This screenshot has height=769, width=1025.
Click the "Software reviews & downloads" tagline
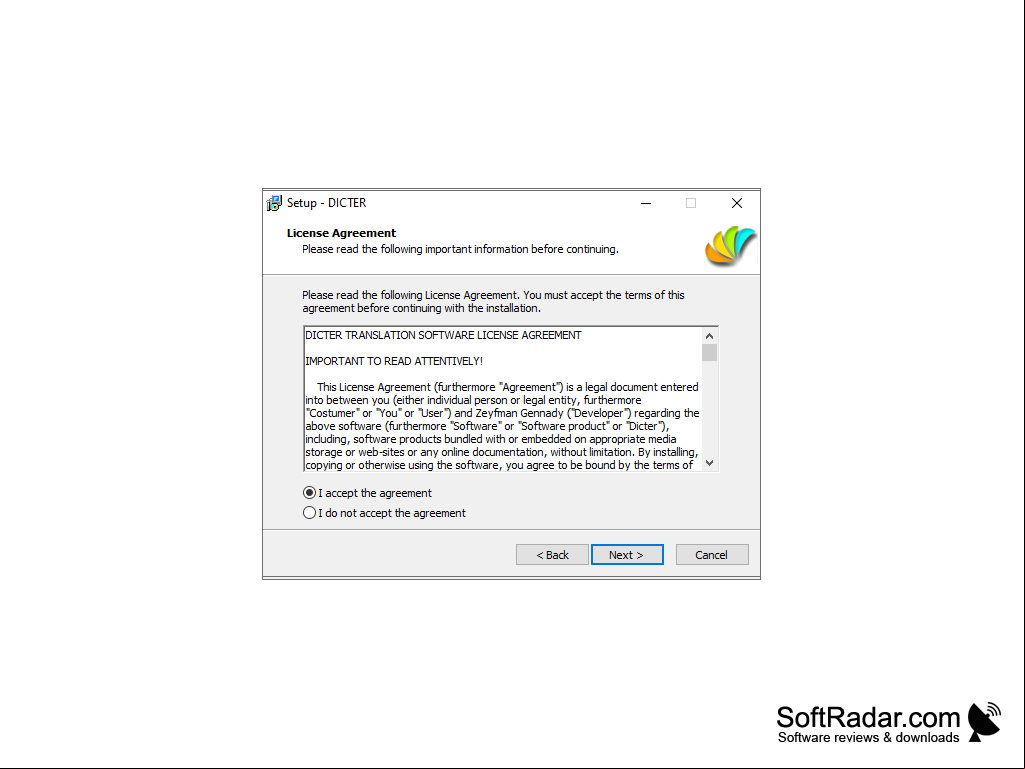tap(868, 738)
